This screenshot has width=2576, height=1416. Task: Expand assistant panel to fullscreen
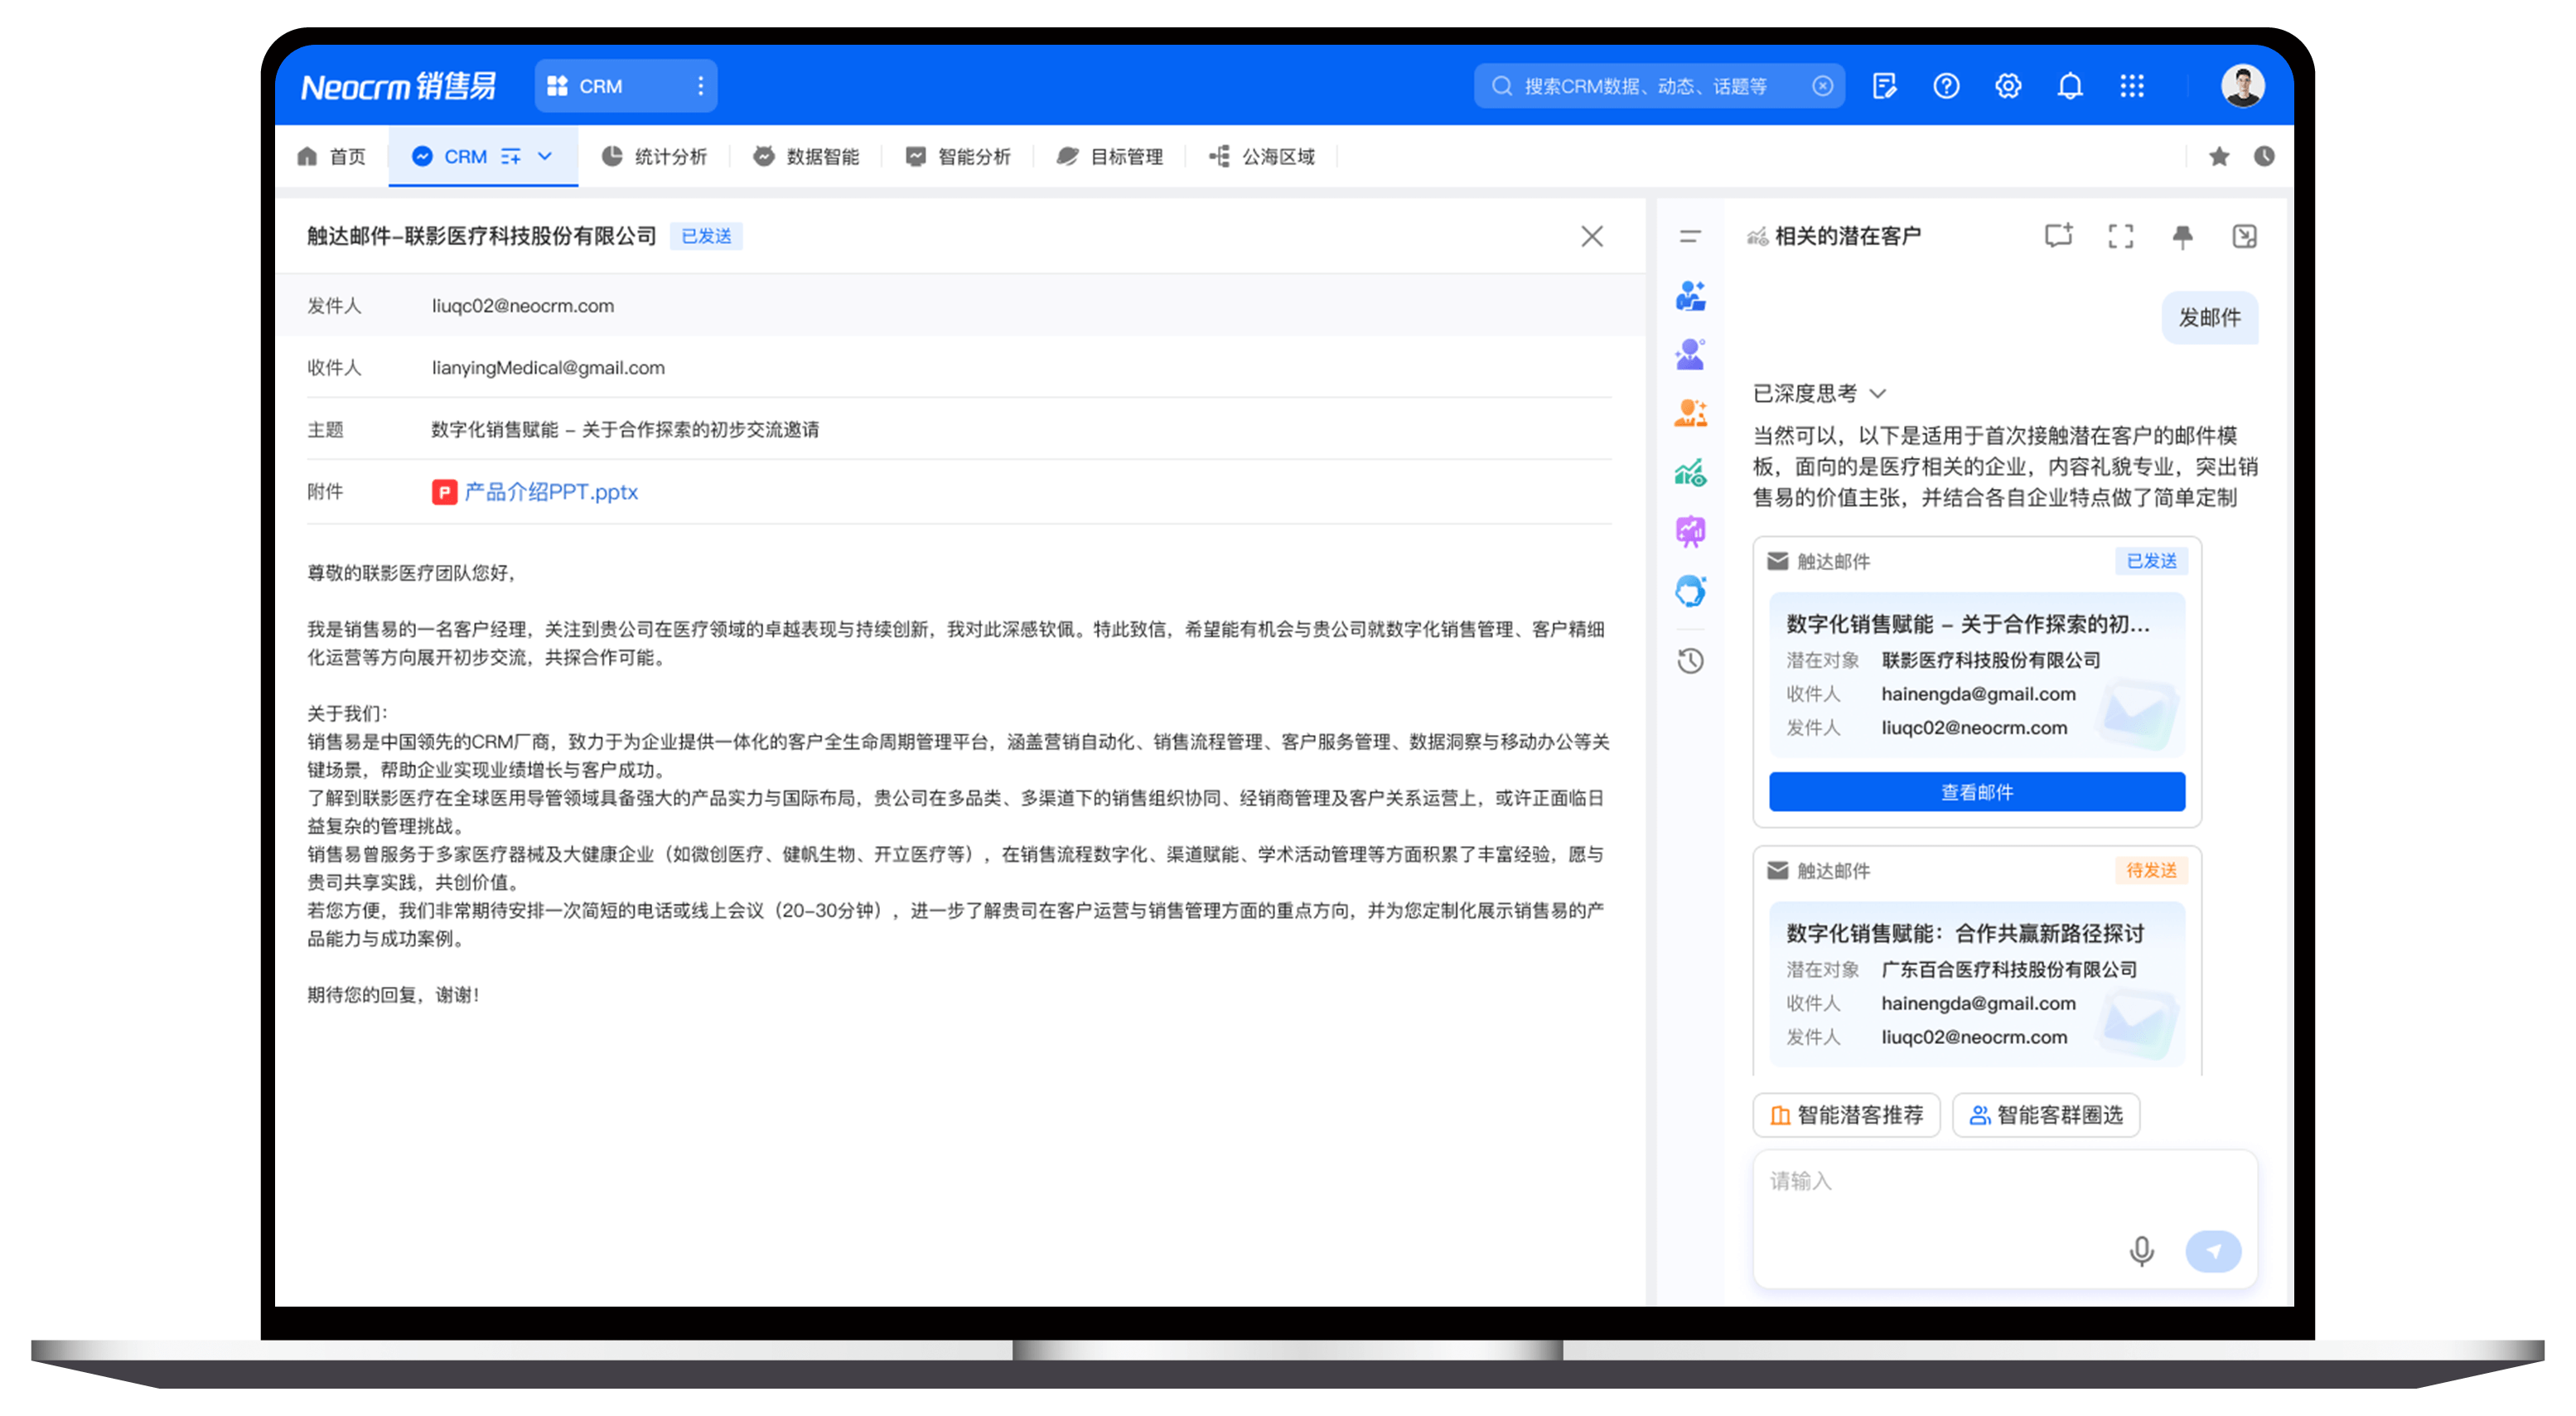[x=2120, y=236]
